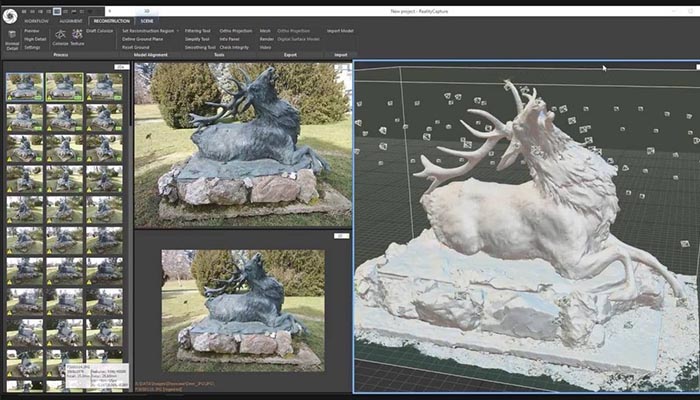Switch to the WORKFLOW tab

coord(36,21)
